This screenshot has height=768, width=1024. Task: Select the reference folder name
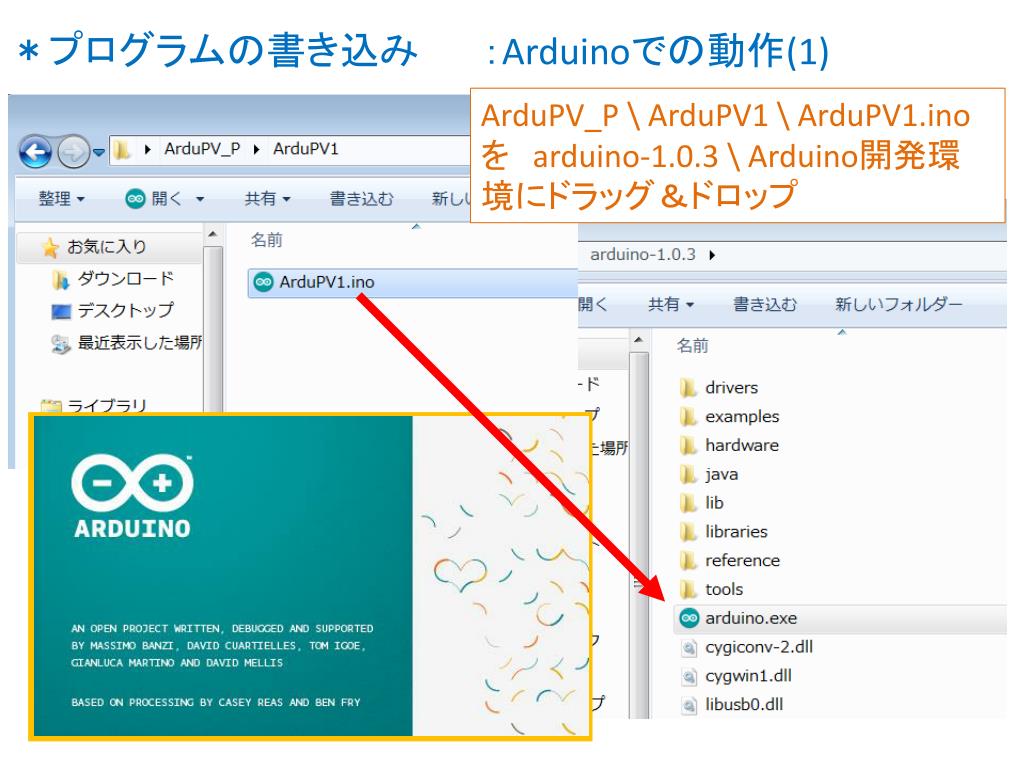[x=743, y=560]
